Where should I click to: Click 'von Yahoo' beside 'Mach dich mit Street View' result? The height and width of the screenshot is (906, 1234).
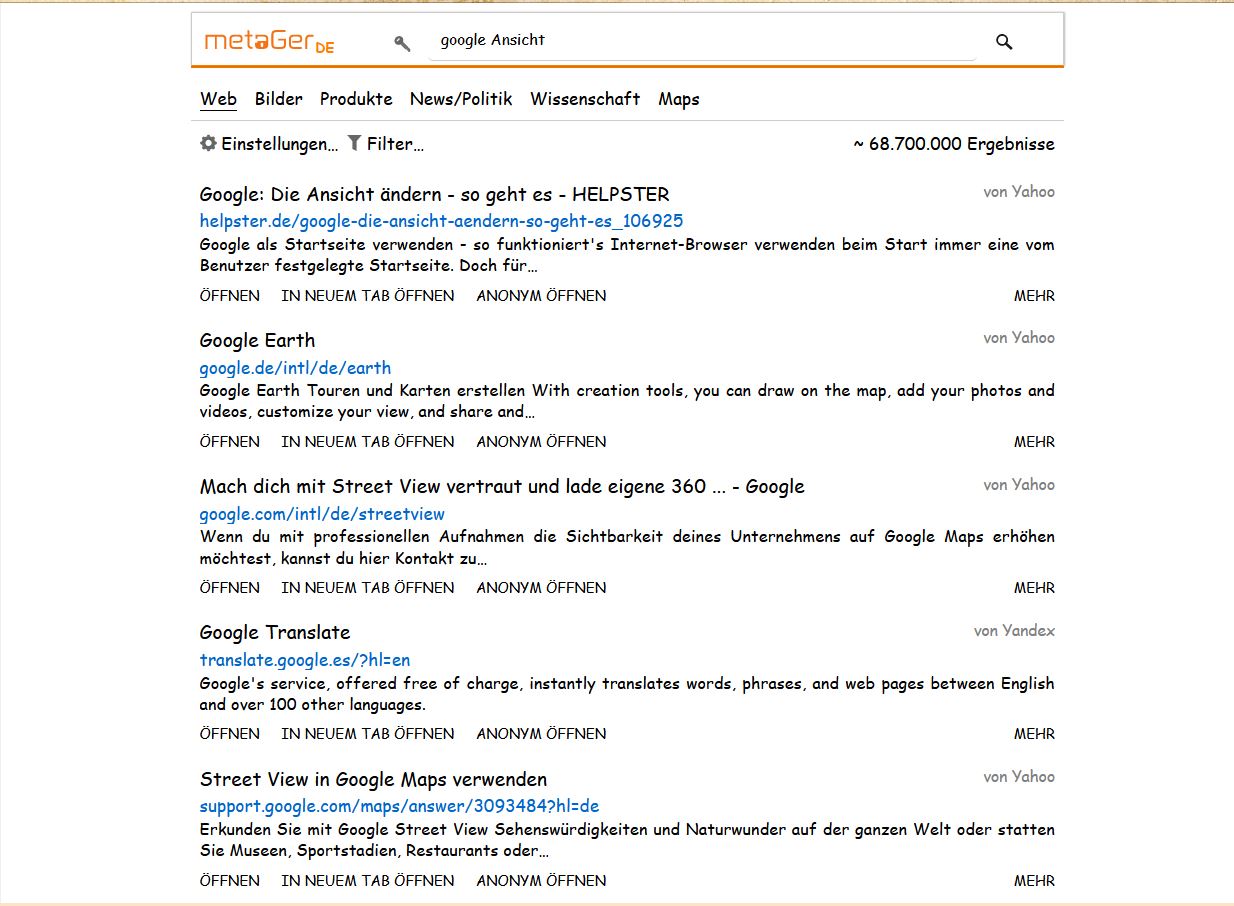click(x=1019, y=485)
